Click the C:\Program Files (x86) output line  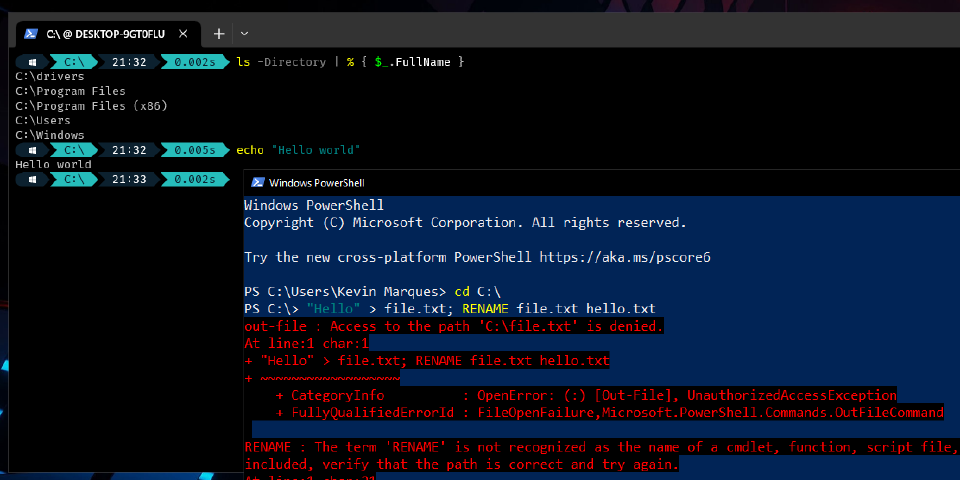(x=91, y=106)
